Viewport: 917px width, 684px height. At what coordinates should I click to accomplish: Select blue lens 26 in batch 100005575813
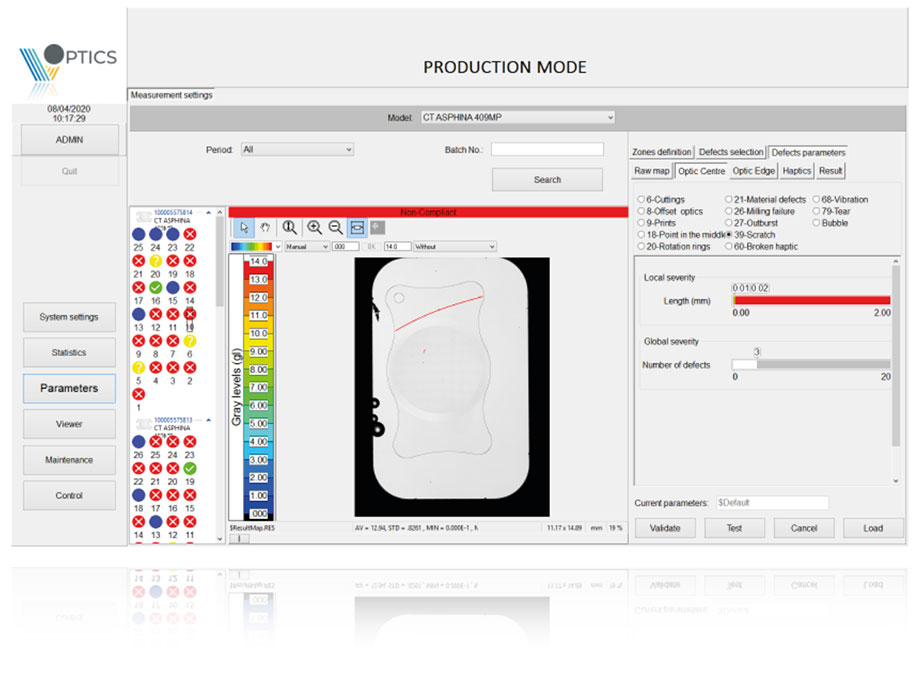139,442
